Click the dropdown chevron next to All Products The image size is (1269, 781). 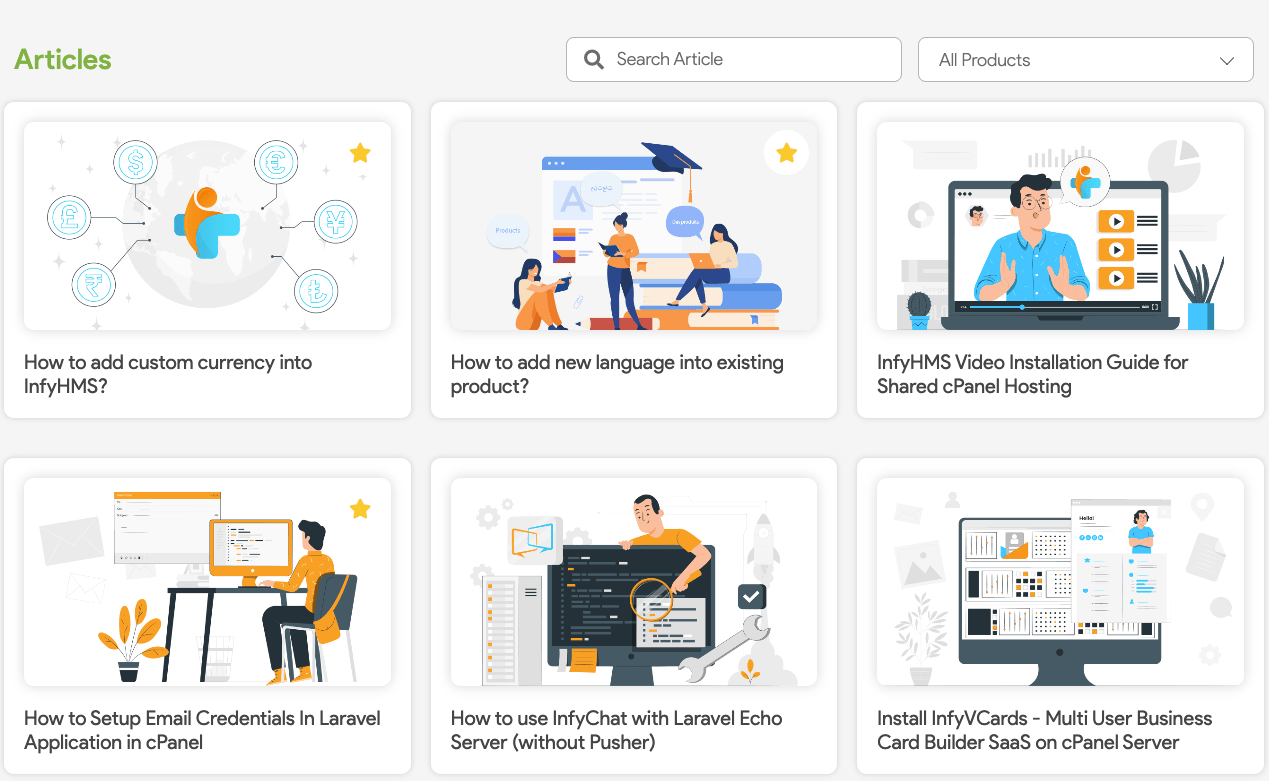[1227, 60]
